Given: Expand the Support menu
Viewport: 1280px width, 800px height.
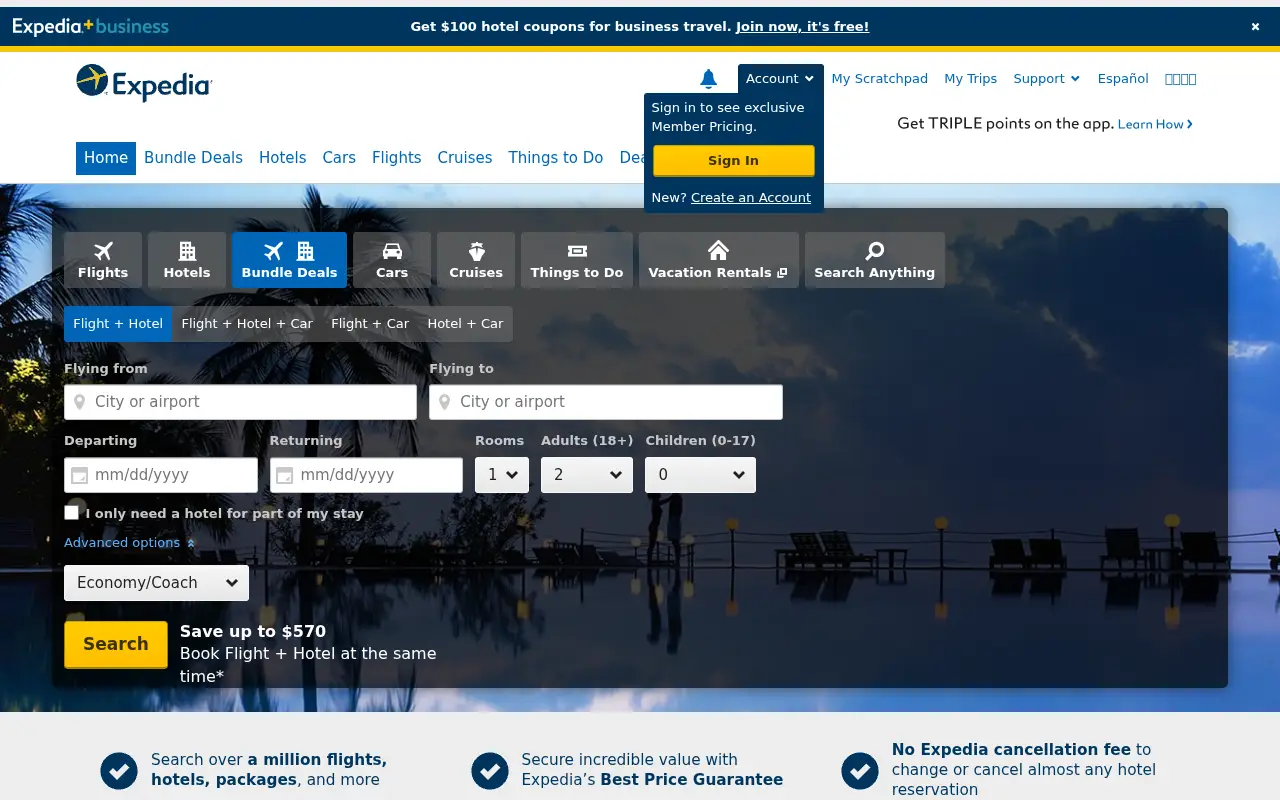Looking at the screenshot, I should pos(1046,79).
